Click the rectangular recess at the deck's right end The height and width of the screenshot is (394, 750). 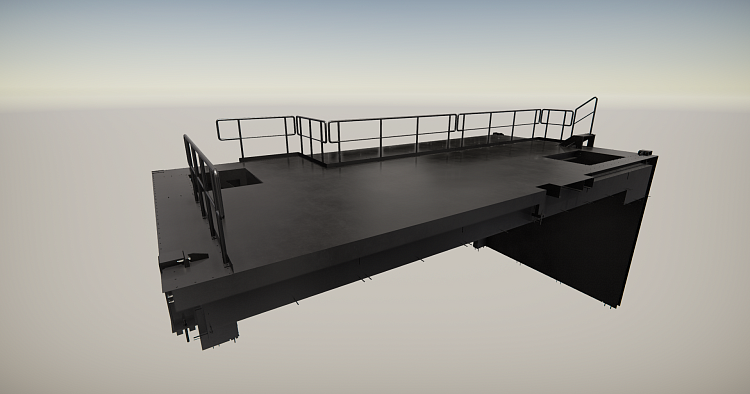585,157
